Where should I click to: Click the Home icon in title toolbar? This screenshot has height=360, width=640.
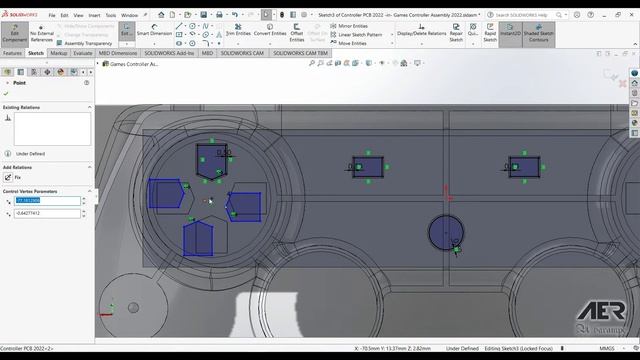(161, 15)
